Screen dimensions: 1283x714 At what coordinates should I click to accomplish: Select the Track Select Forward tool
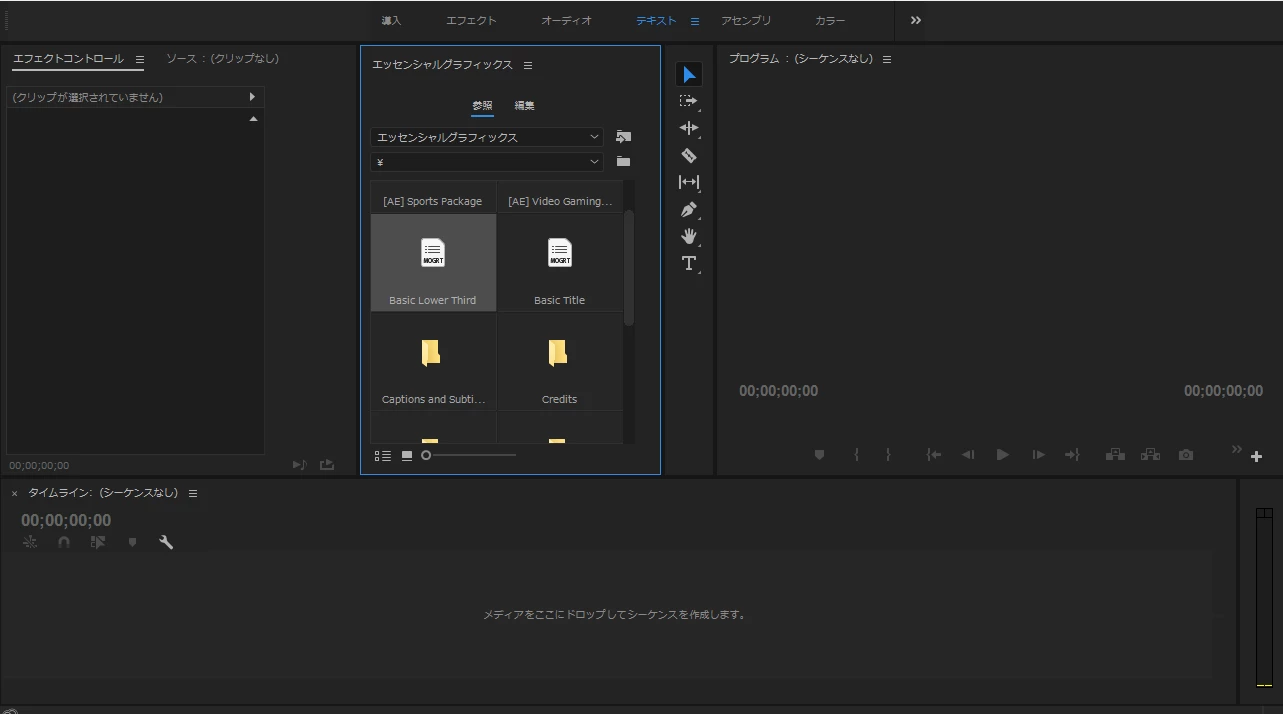[x=689, y=101]
